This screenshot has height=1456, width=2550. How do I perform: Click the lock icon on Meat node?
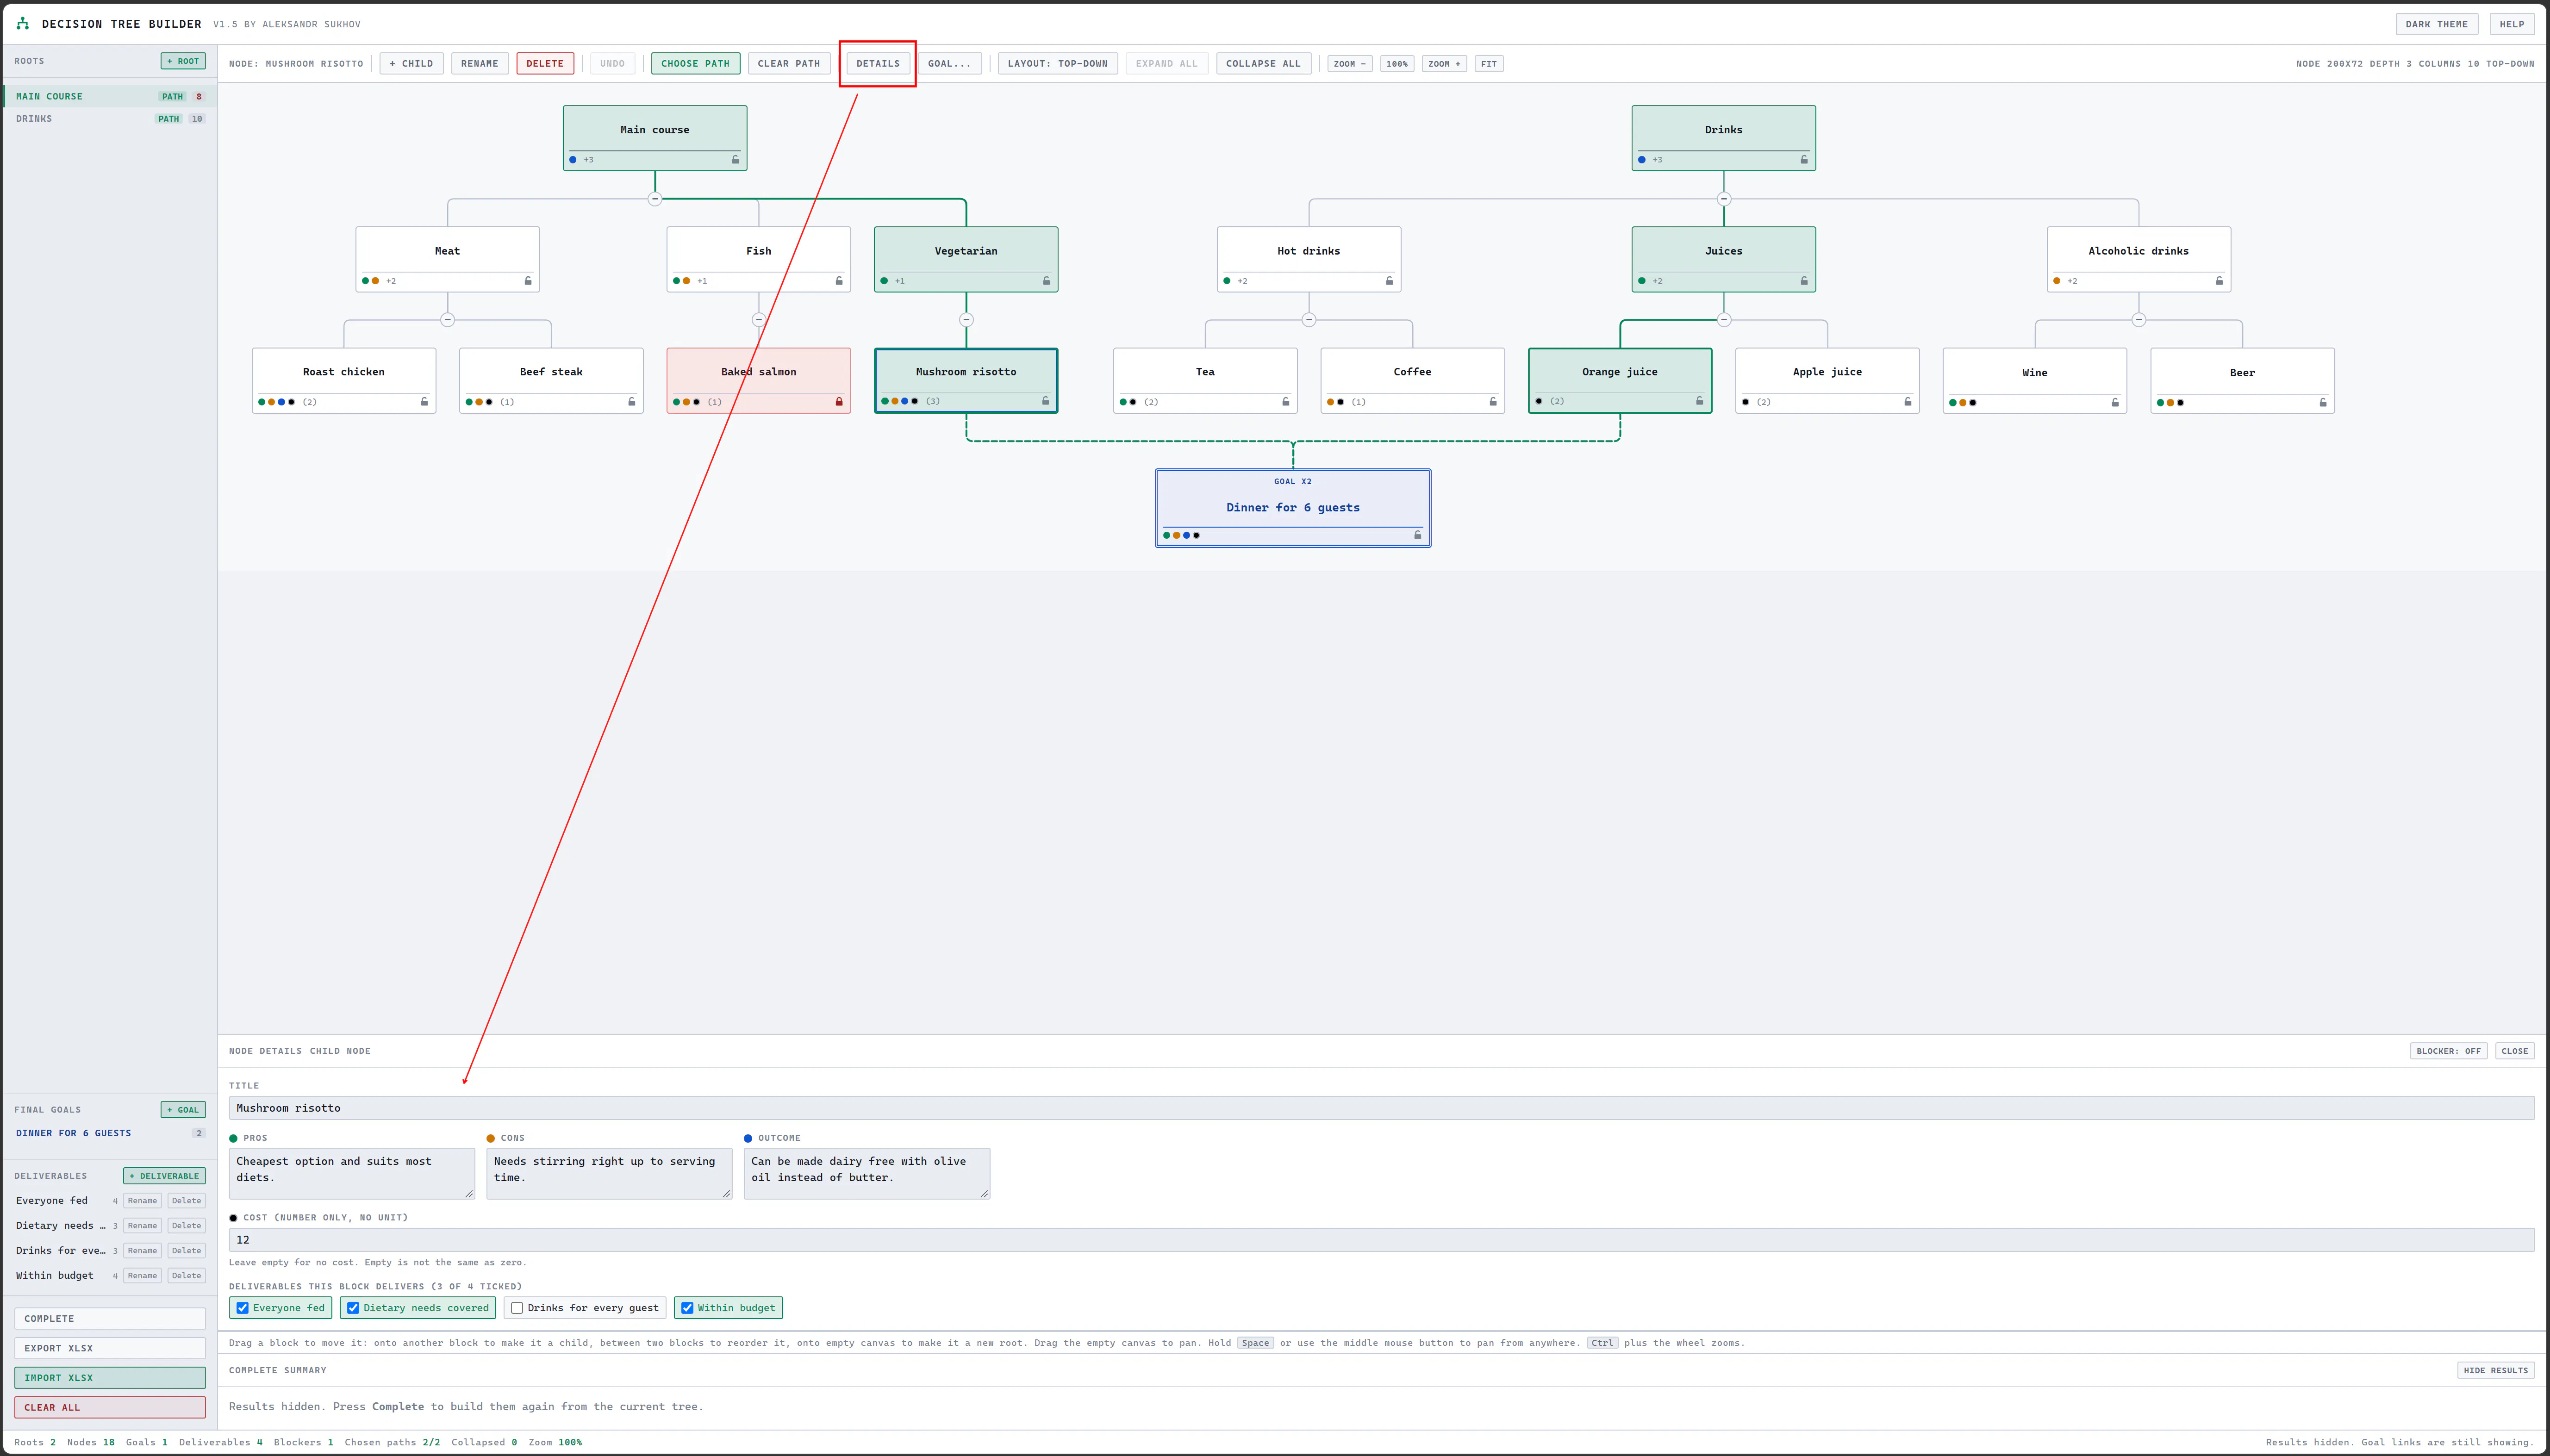coord(528,281)
